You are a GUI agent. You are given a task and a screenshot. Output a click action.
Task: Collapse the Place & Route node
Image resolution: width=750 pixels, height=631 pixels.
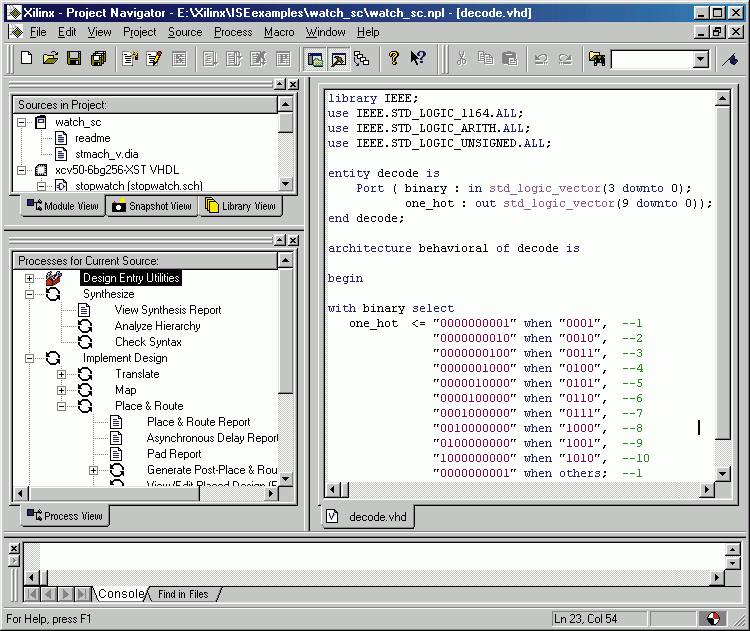(x=61, y=406)
